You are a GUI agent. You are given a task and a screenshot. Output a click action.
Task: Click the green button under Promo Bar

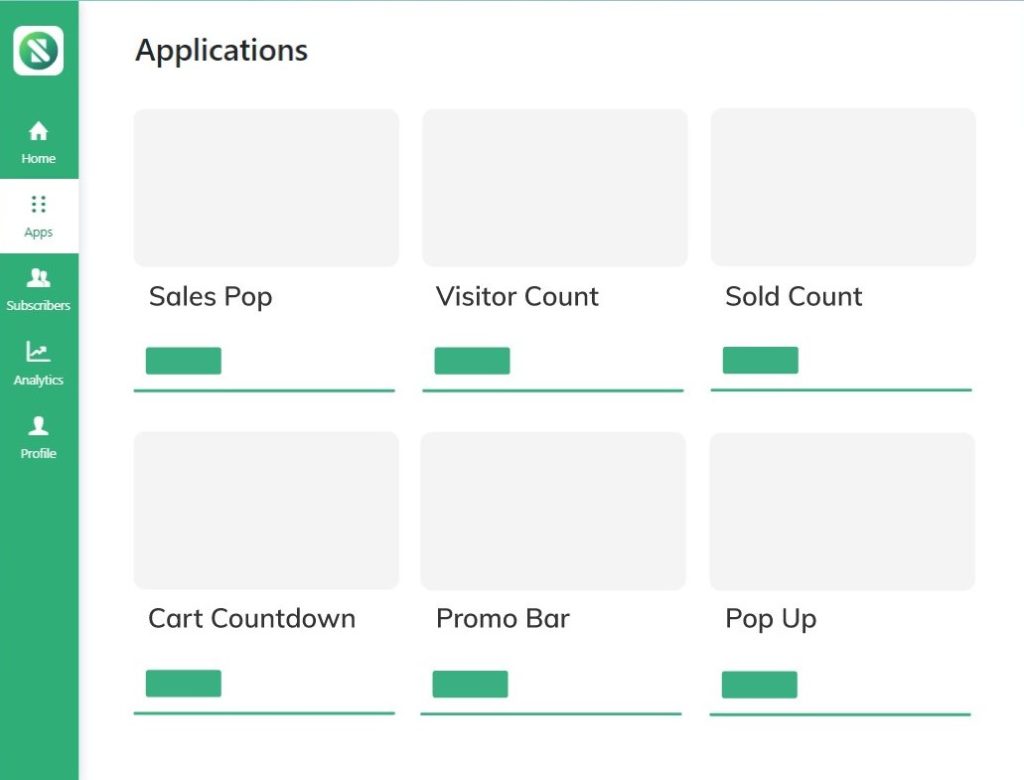click(470, 684)
